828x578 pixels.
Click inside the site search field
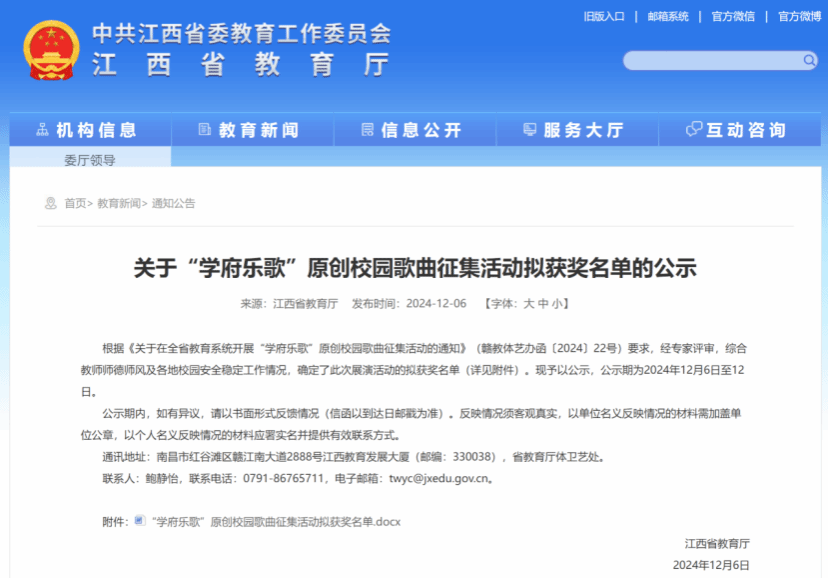(710, 61)
